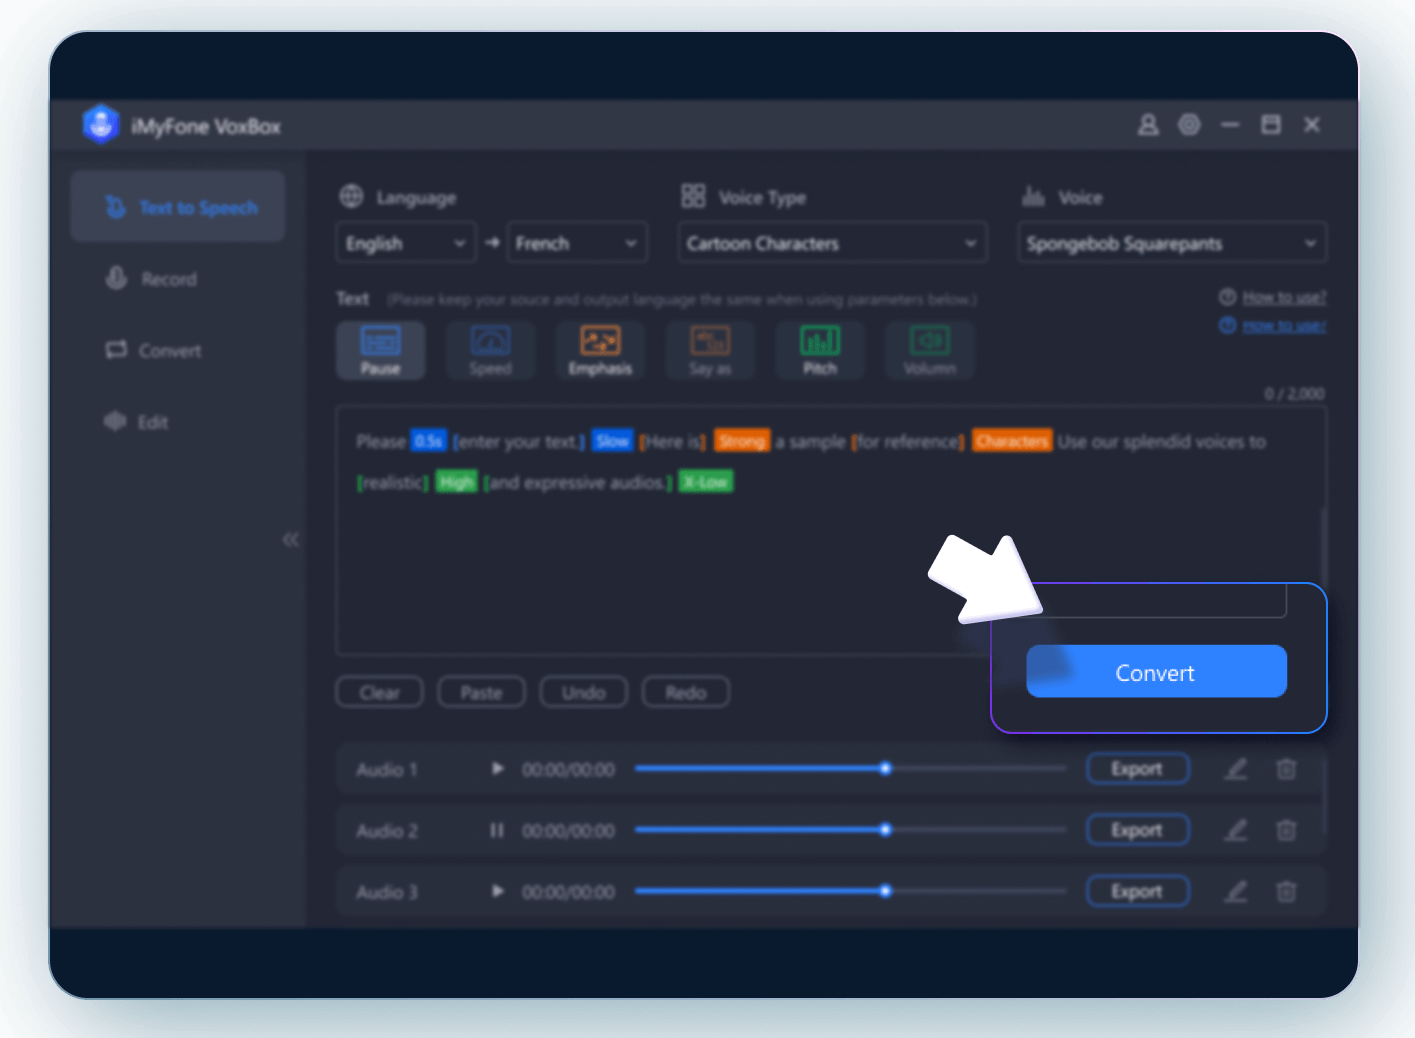Select the Volume tool icon
This screenshot has width=1415, height=1038.
930,350
